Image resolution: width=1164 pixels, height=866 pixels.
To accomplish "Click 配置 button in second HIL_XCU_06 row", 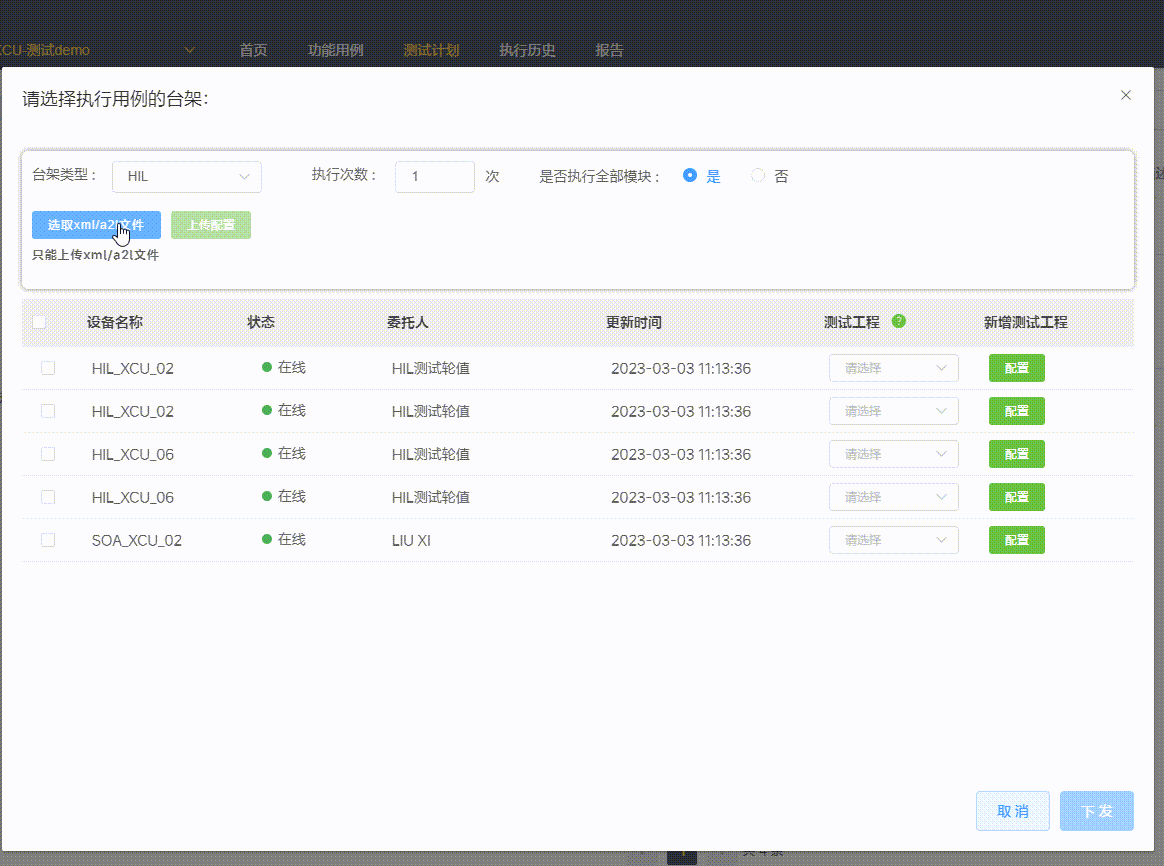I will click(1017, 497).
